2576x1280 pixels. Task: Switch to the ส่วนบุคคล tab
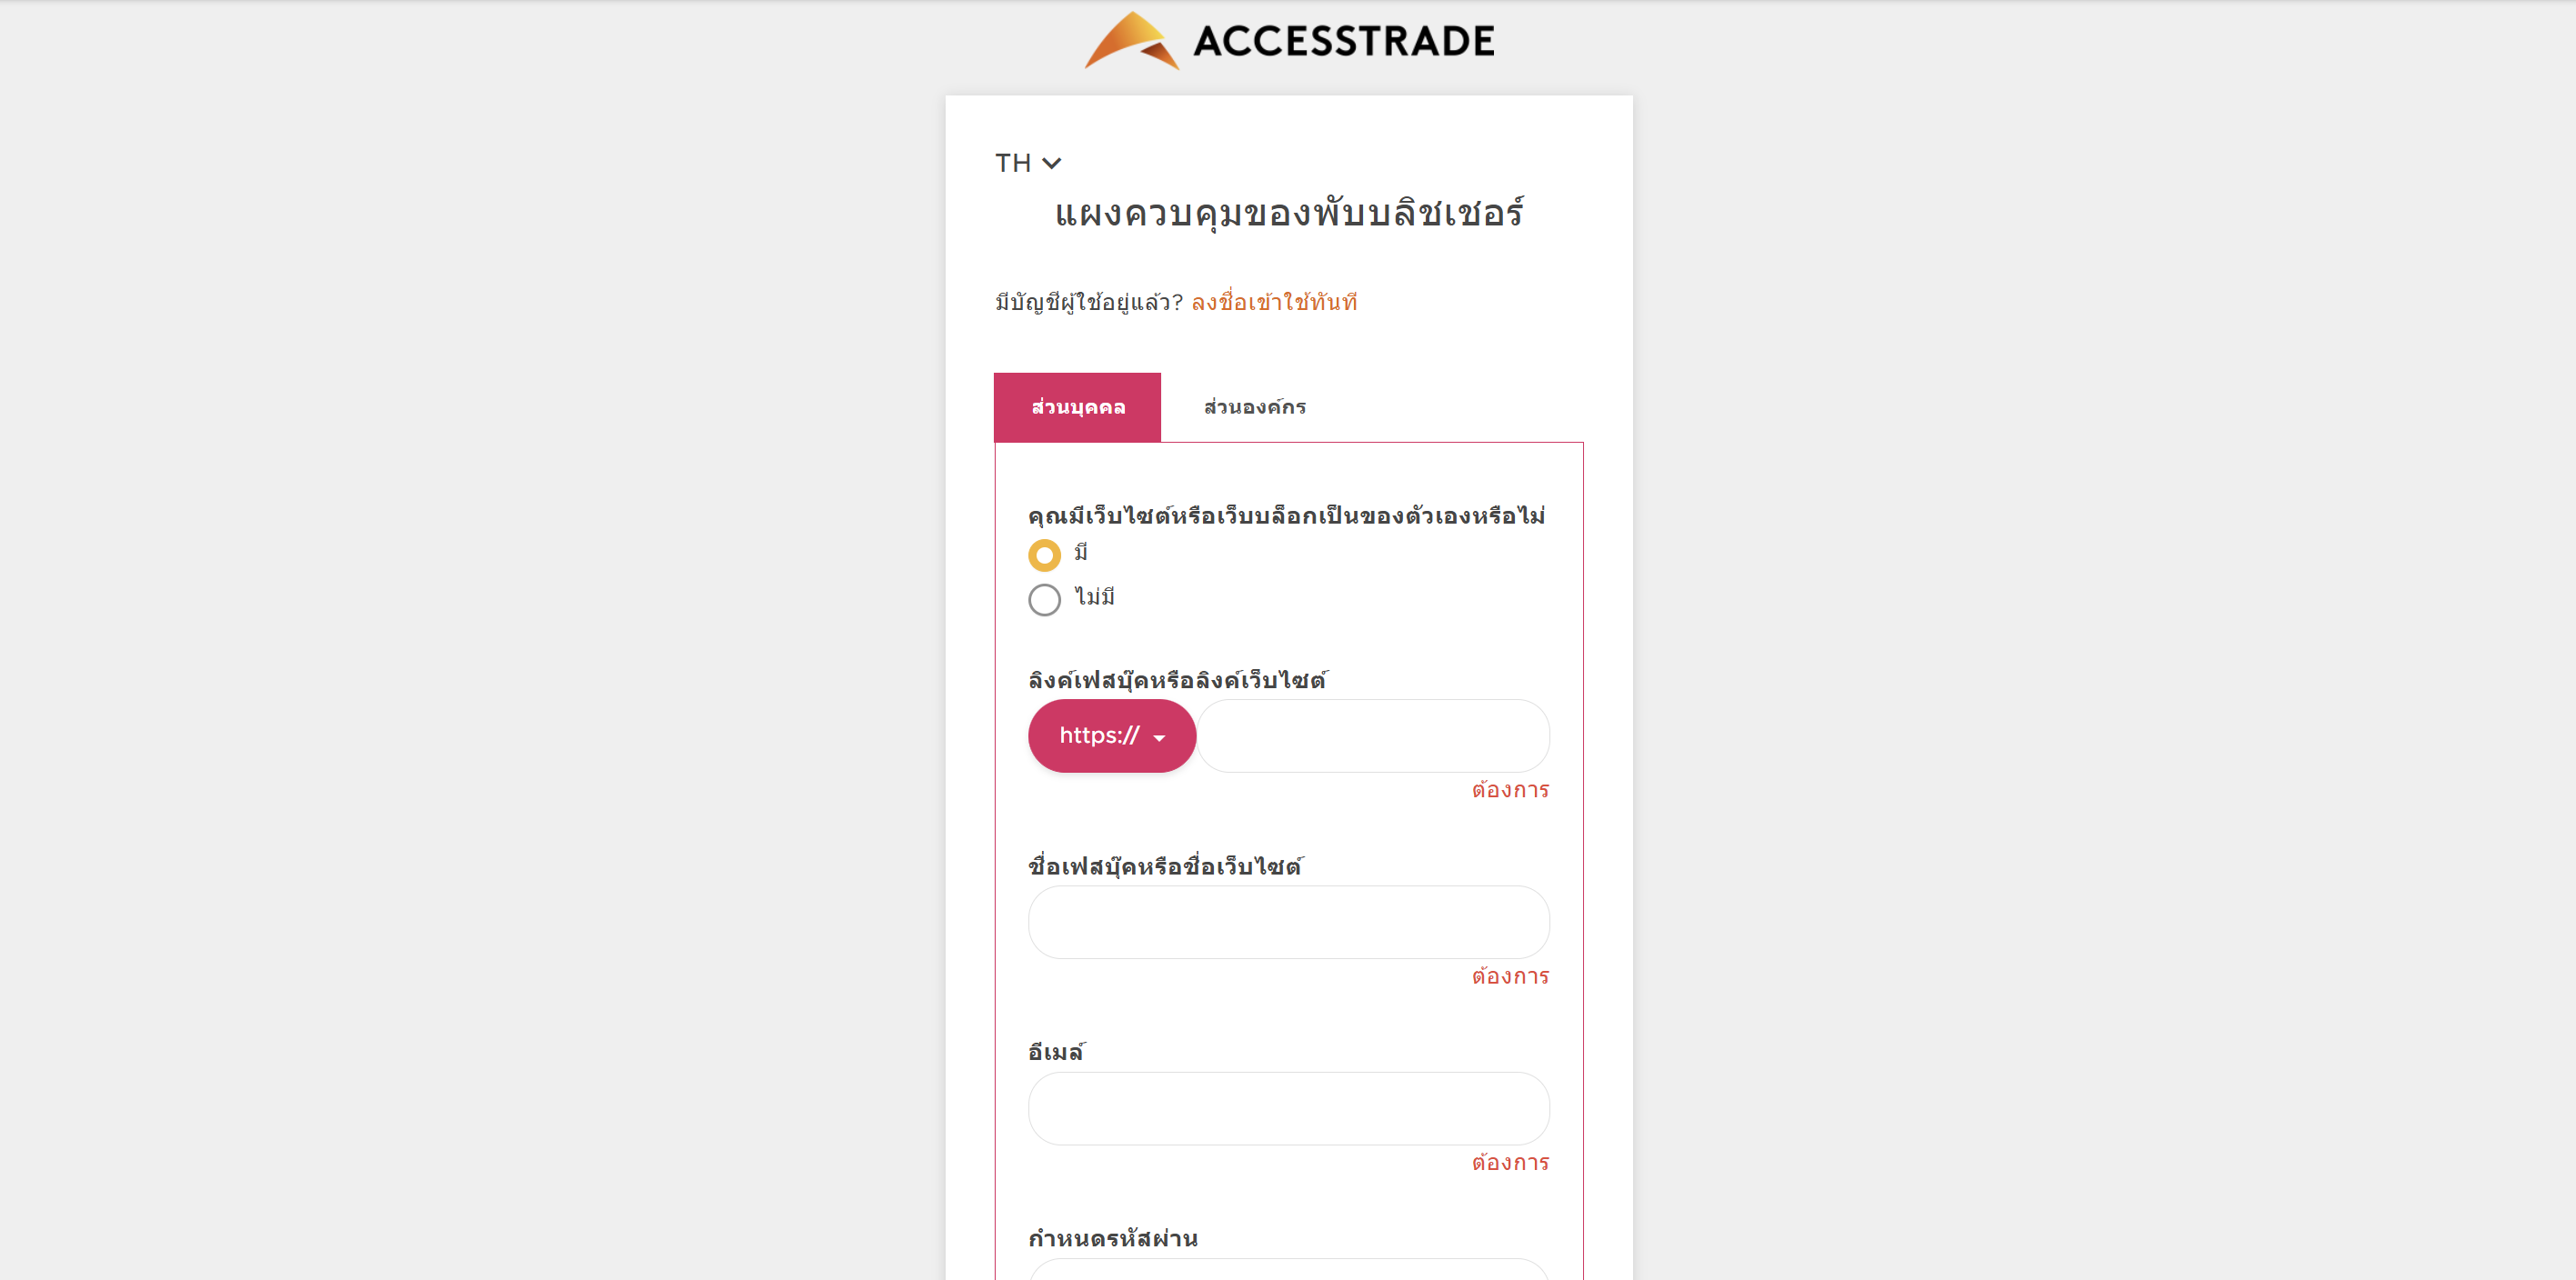pyautogui.click(x=1077, y=407)
